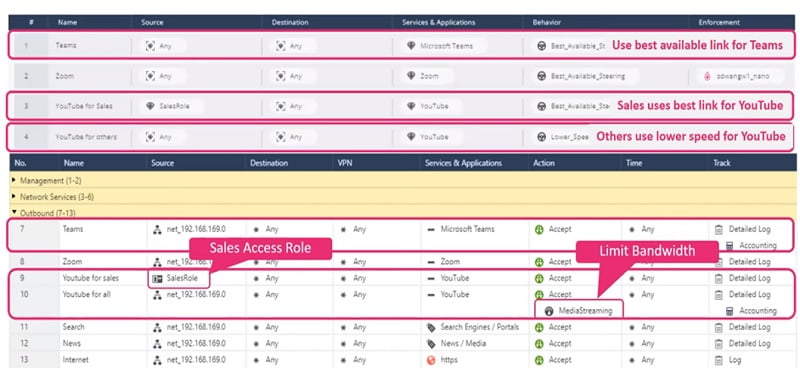
Task: Click Detailed Log icon in rule 7
Action: (719, 229)
